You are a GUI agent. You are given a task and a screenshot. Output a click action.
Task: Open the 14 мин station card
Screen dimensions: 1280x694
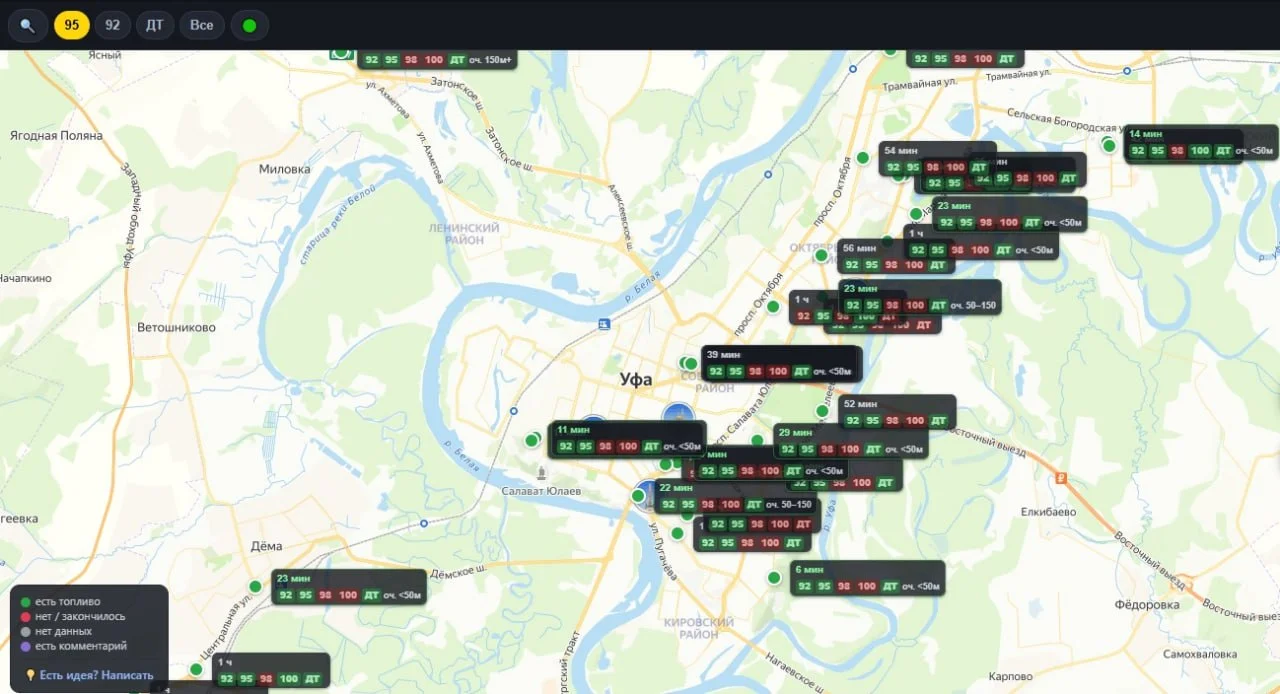click(1200, 144)
